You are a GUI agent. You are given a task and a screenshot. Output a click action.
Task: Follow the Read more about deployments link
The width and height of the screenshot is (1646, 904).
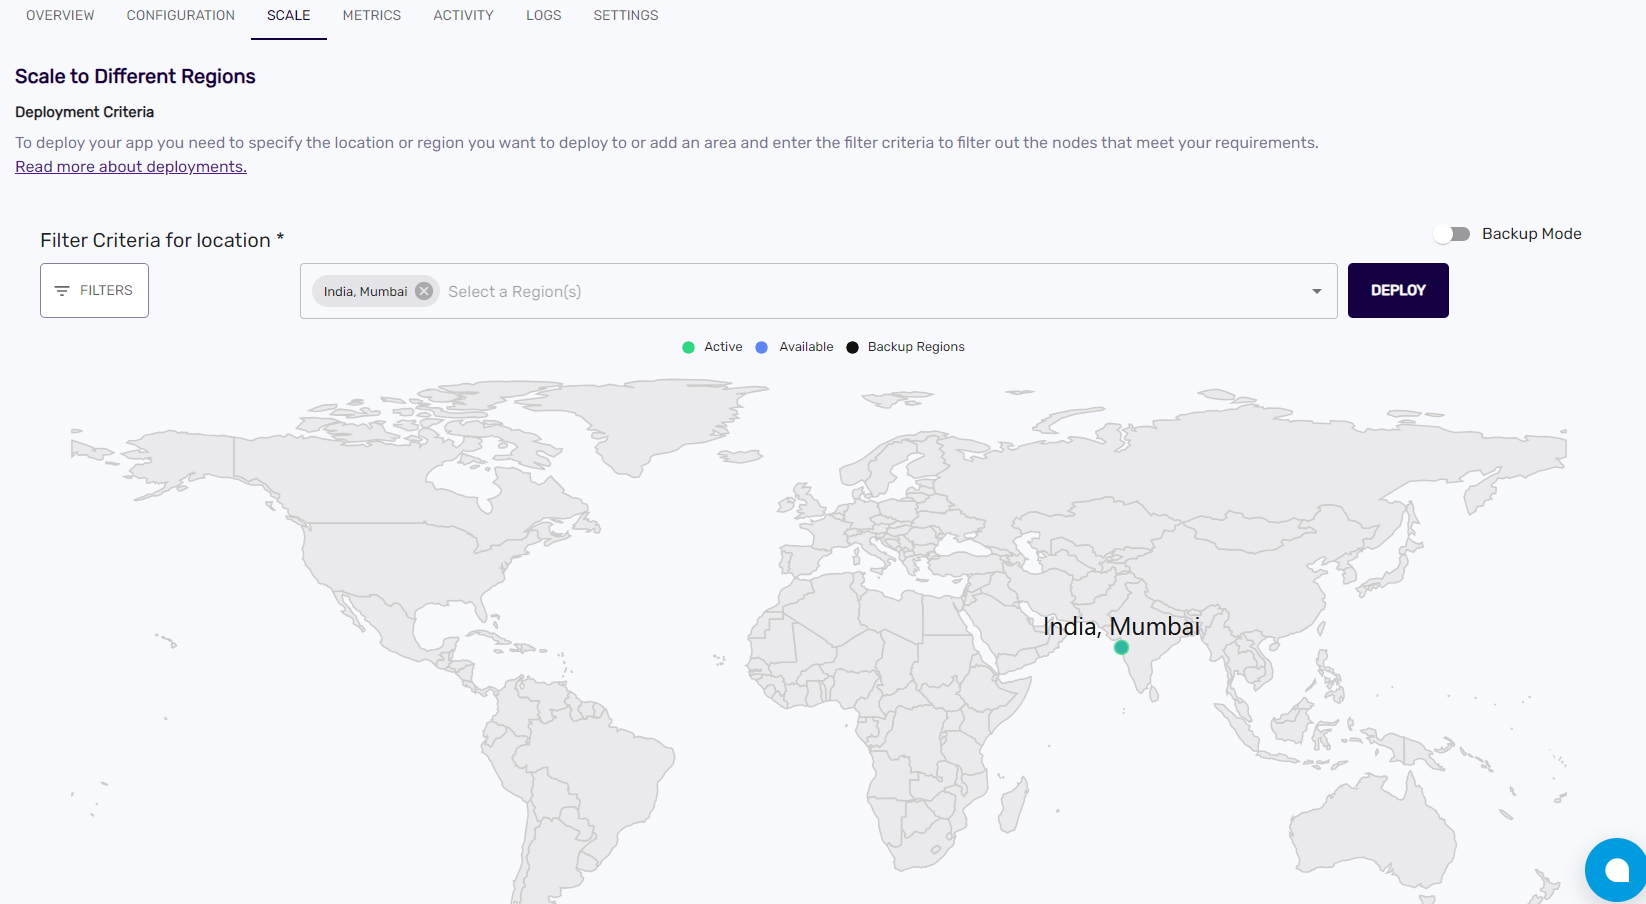point(131,167)
